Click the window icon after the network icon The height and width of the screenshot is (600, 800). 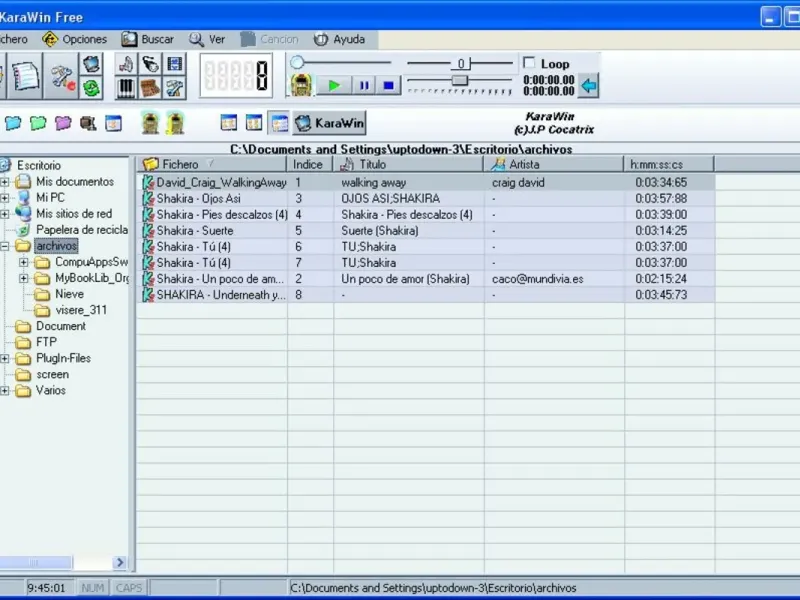(113, 123)
